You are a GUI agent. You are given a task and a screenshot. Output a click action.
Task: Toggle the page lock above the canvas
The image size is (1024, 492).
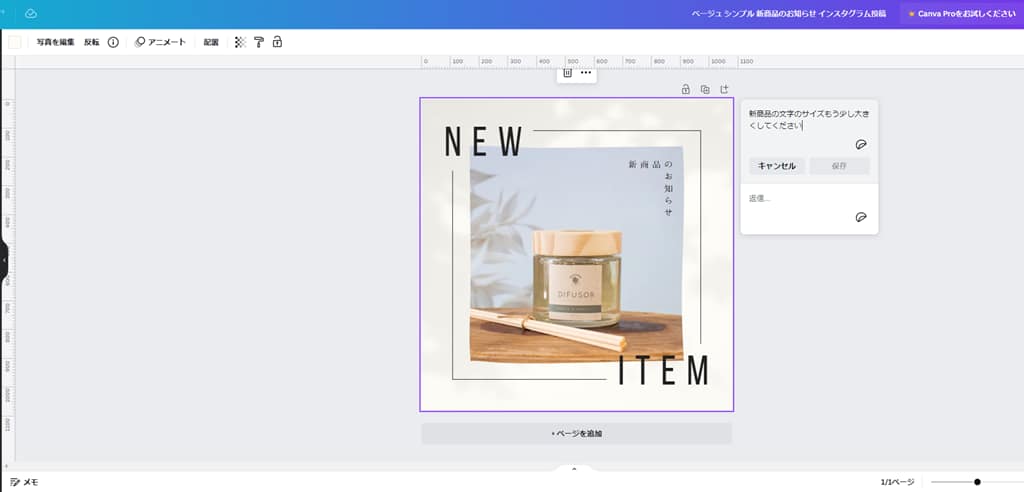(685, 89)
